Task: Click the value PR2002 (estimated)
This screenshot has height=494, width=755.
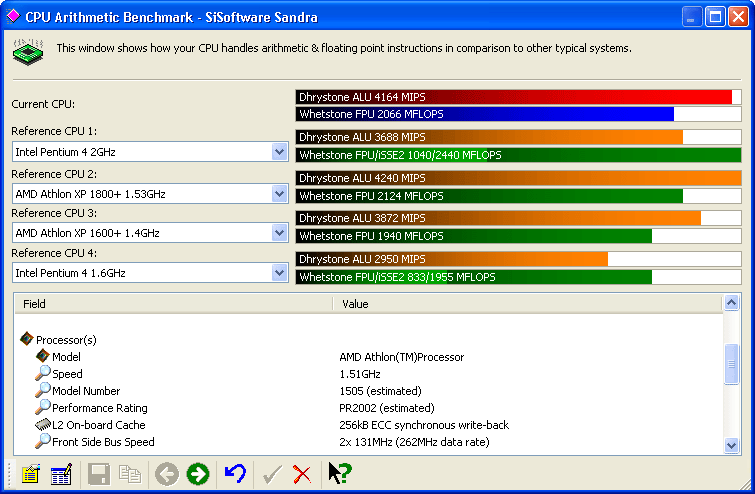Action: click(387, 408)
